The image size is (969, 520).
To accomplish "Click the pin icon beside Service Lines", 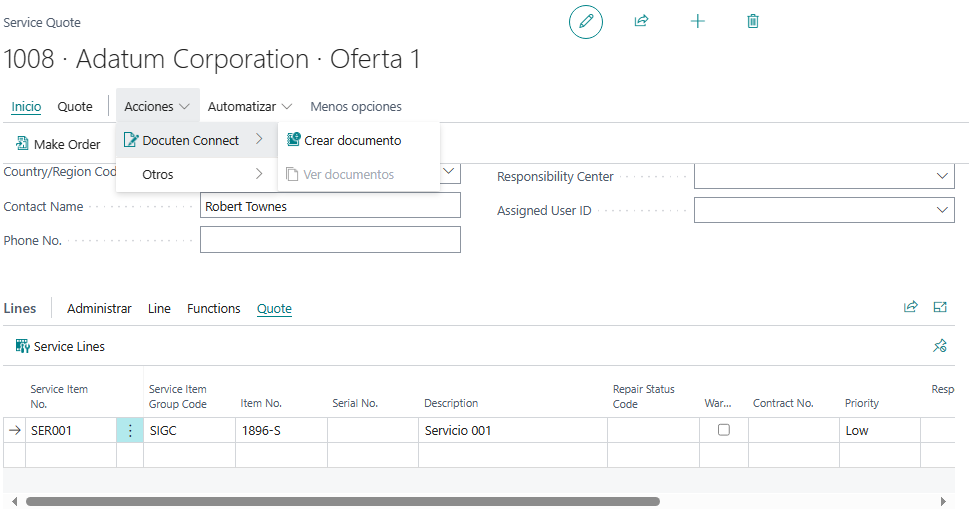I will pos(939,346).
